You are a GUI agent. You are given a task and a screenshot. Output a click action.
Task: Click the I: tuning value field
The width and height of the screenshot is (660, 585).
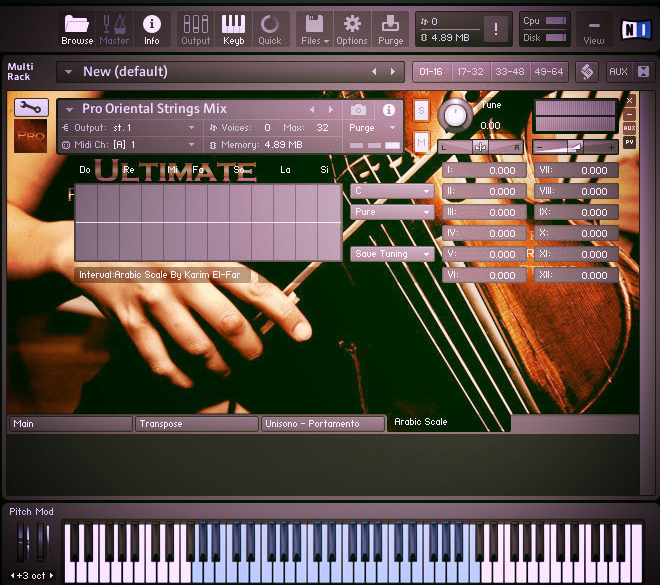tap(484, 170)
